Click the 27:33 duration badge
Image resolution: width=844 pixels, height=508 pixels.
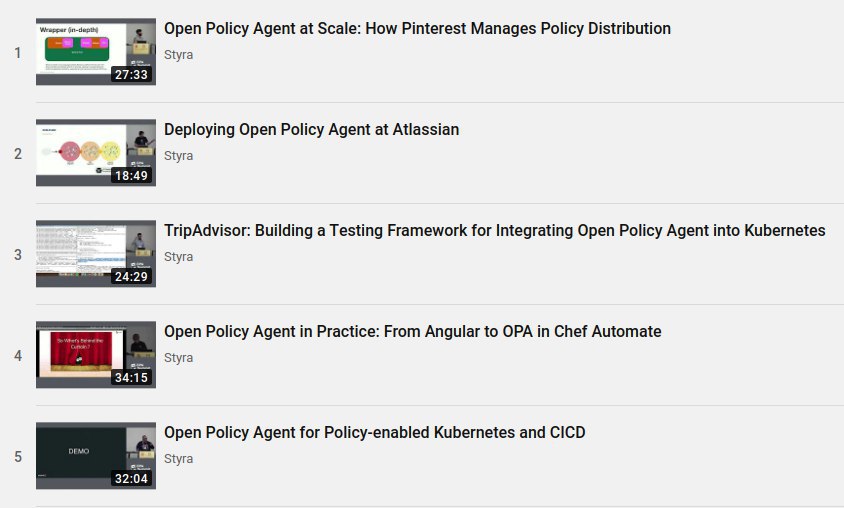[131, 75]
